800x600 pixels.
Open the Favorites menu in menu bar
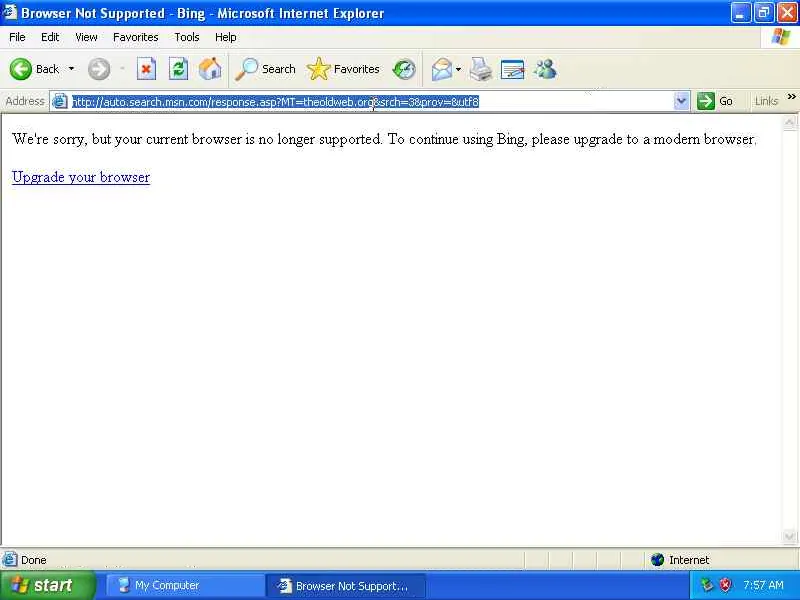(136, 37)
